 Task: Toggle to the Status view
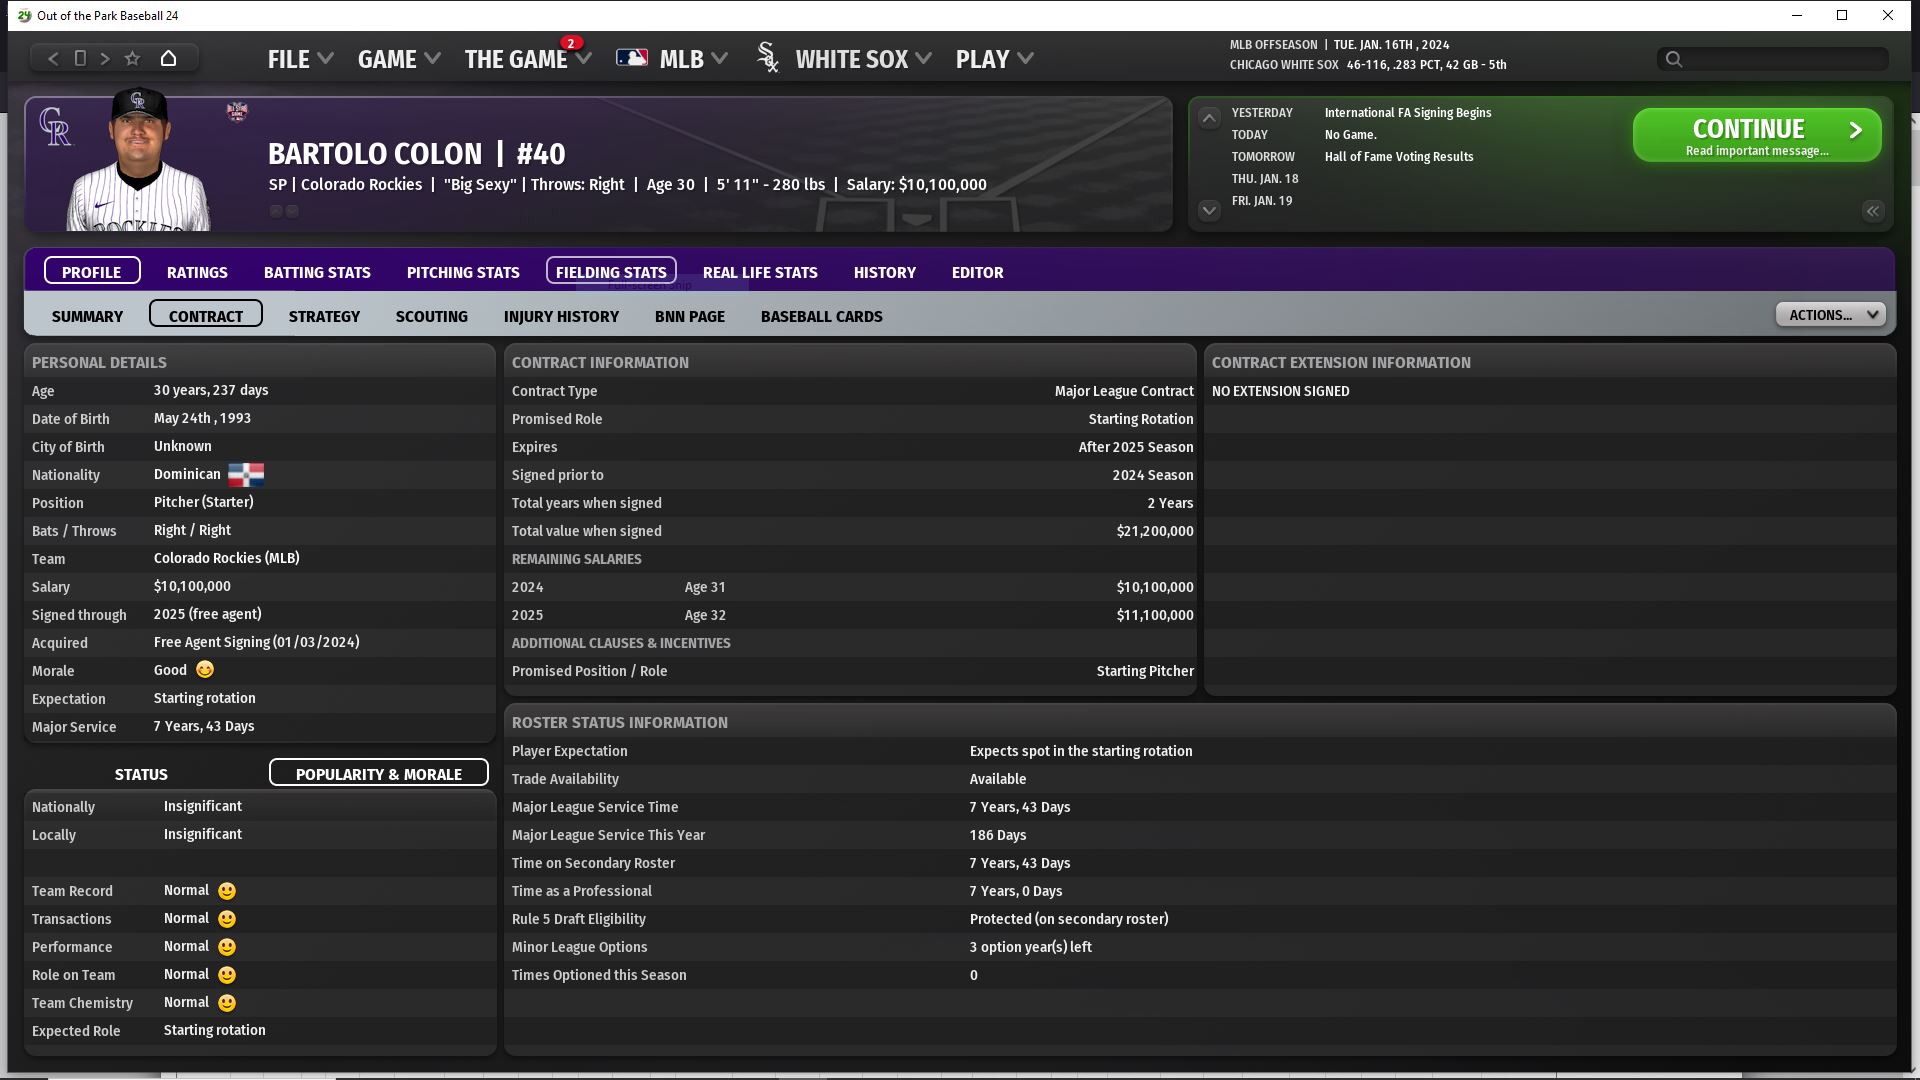(141, 774)
